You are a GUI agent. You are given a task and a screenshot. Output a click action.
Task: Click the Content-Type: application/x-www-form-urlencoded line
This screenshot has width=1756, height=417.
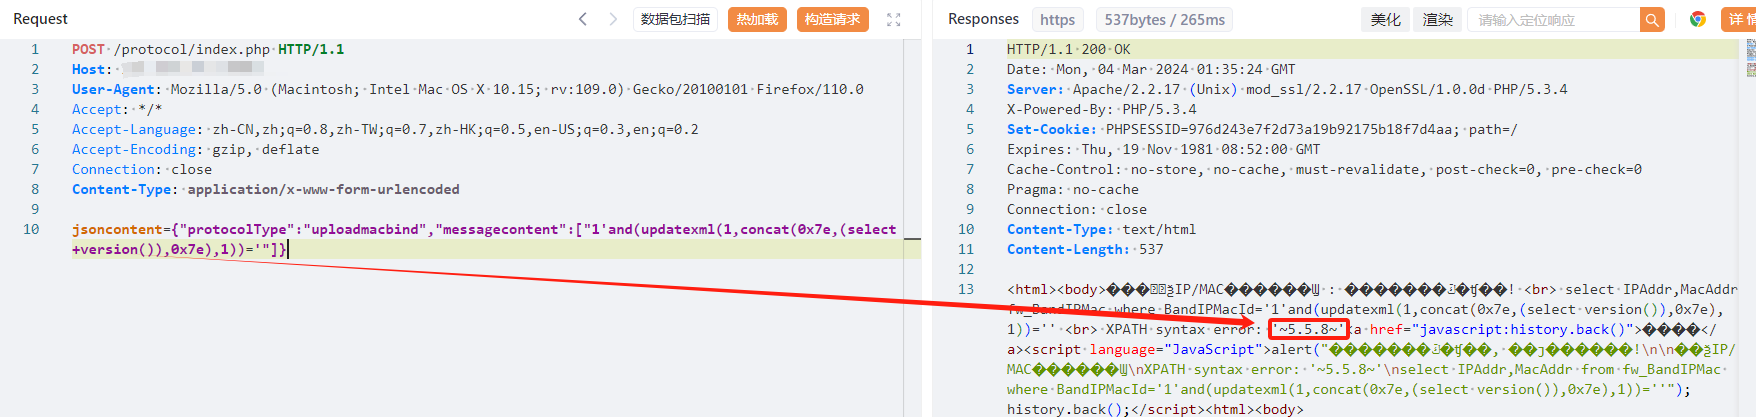point(265,189)
